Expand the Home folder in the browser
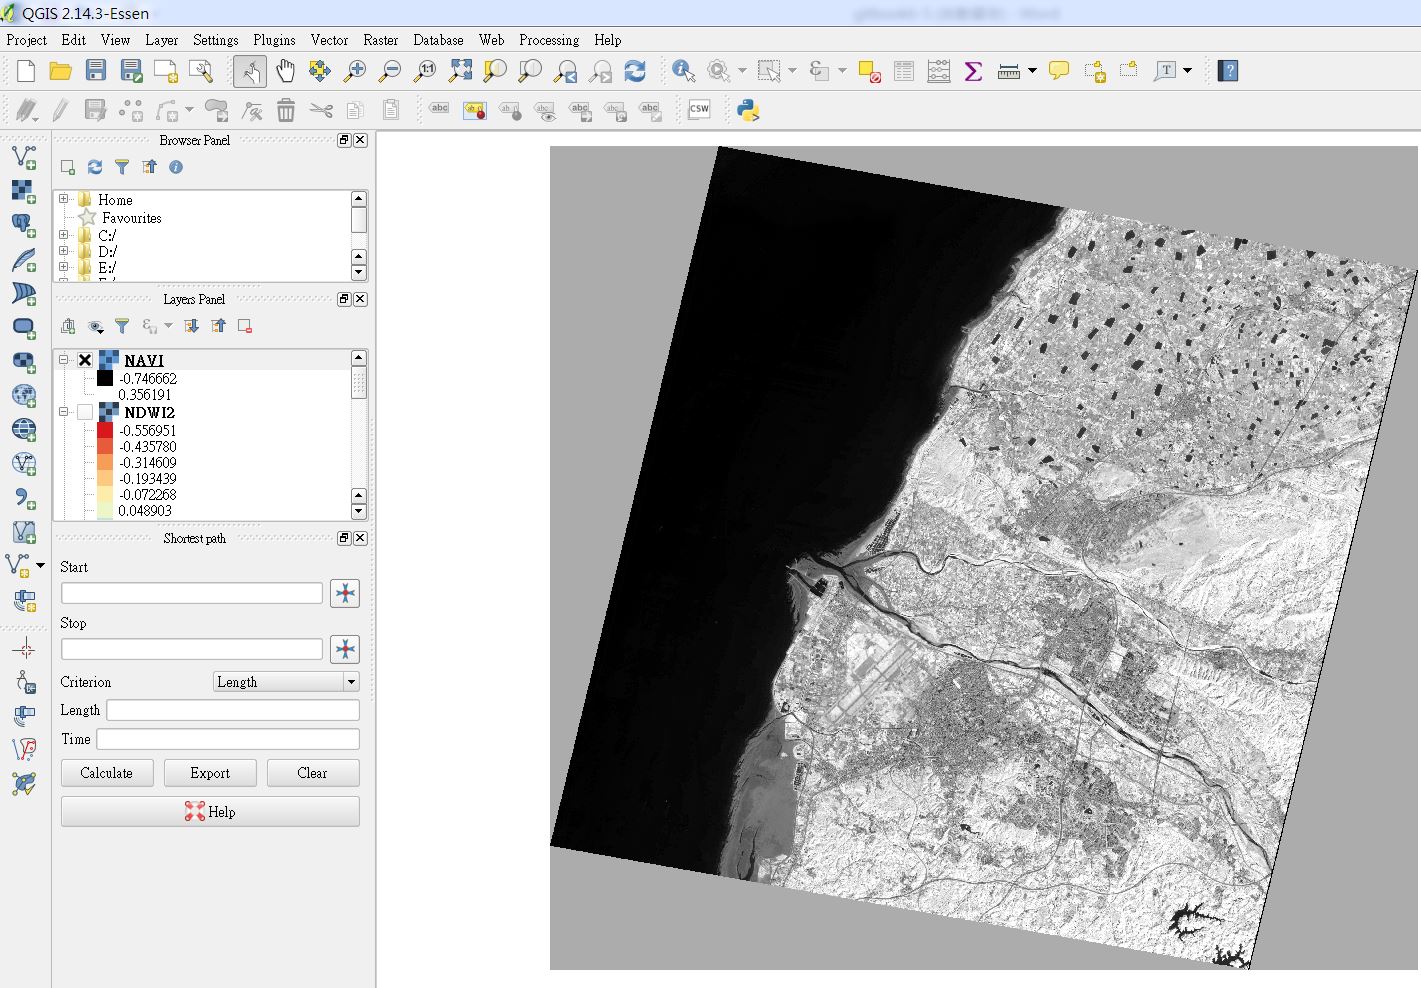Image resolution: width=1421 pixels, height=988 pixels. click(x=64, y=199)
